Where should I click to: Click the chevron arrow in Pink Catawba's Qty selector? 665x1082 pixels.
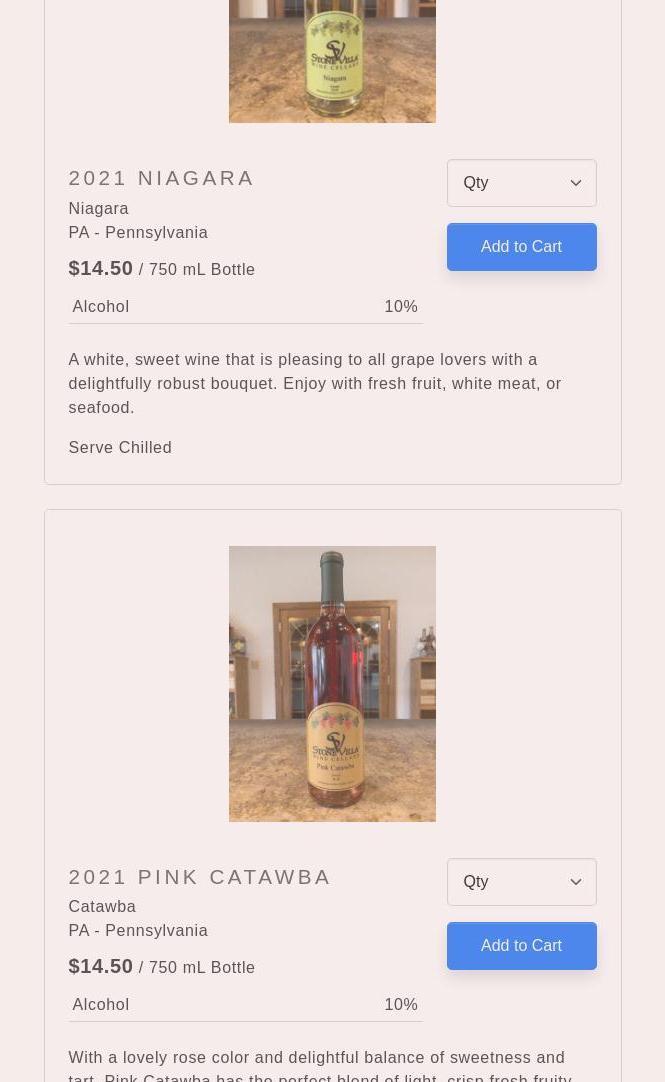(576, 882)
